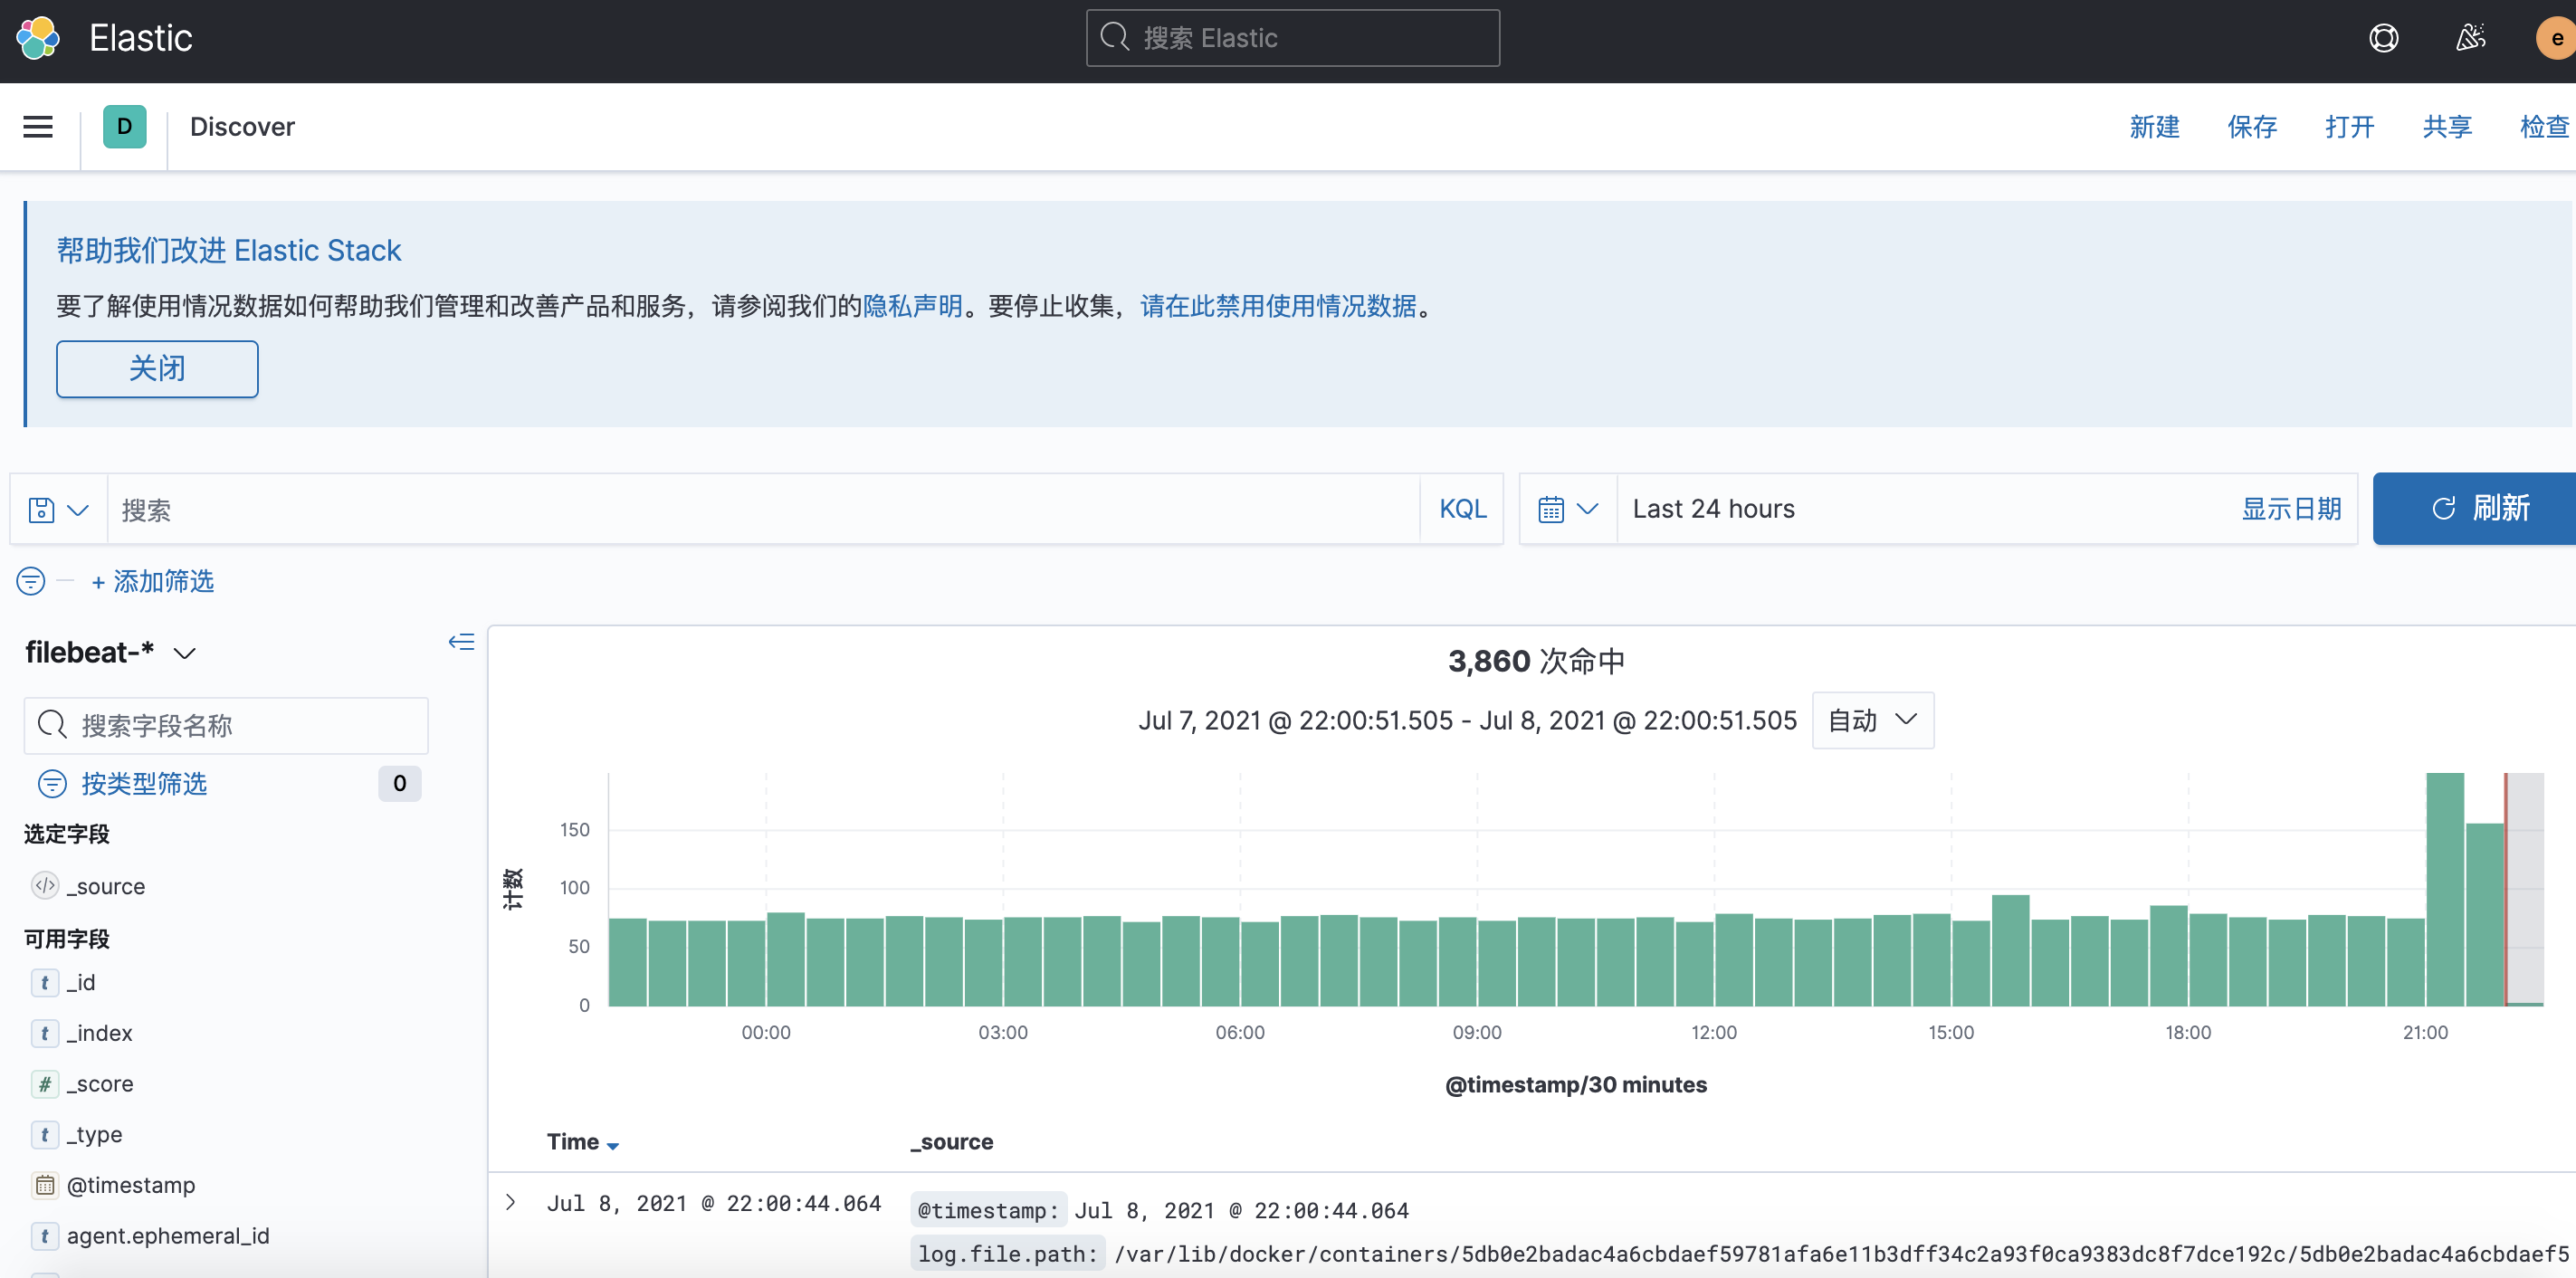Change the filebeat-* index pattern
The width and height of the screenshot is (2576, 1278).
110,653
